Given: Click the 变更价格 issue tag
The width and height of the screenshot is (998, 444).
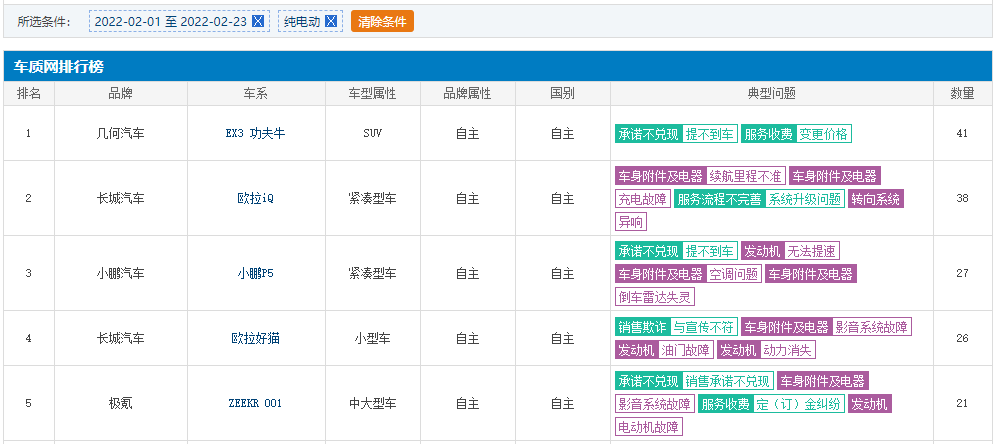Looking at the screenshot, I should [x=824, y=134].
